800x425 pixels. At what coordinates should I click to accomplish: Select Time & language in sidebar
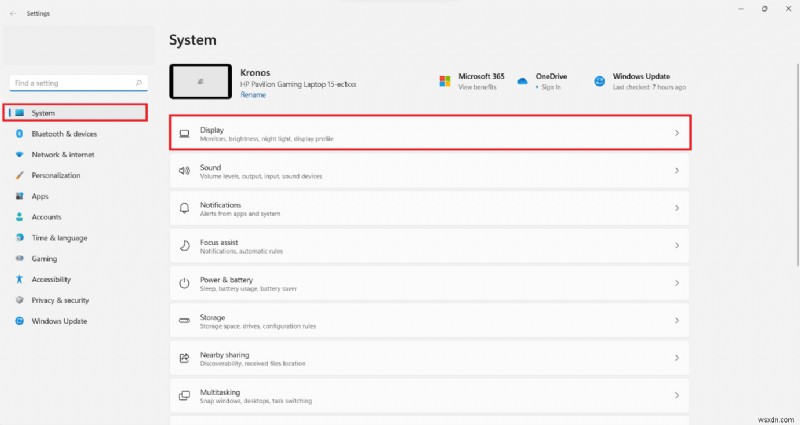(59, 238)
